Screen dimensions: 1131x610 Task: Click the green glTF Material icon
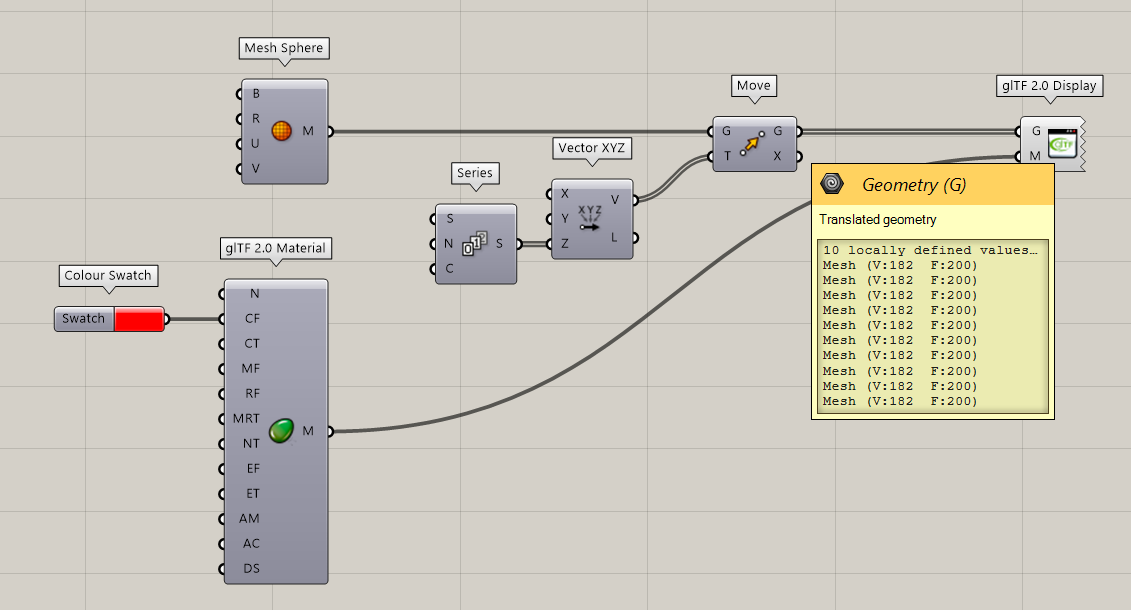[x=281, y=431]
